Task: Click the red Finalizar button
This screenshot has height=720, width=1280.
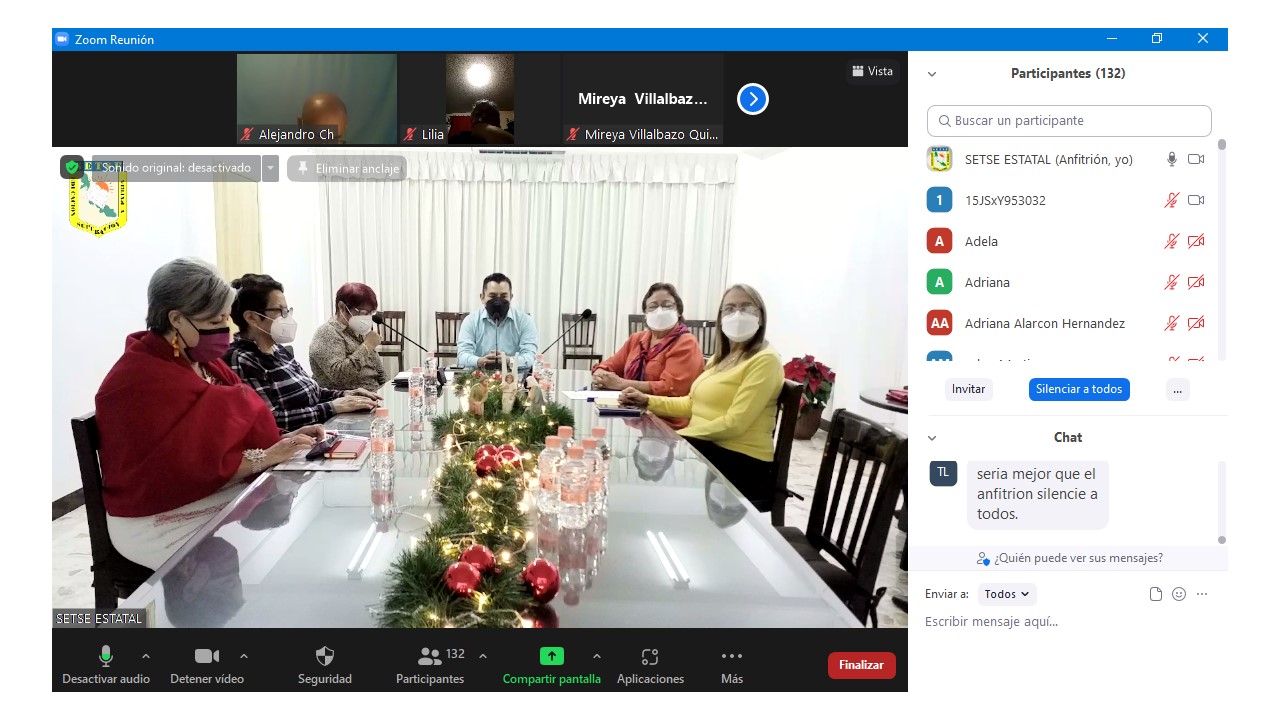Action: (x=862, y=665)
